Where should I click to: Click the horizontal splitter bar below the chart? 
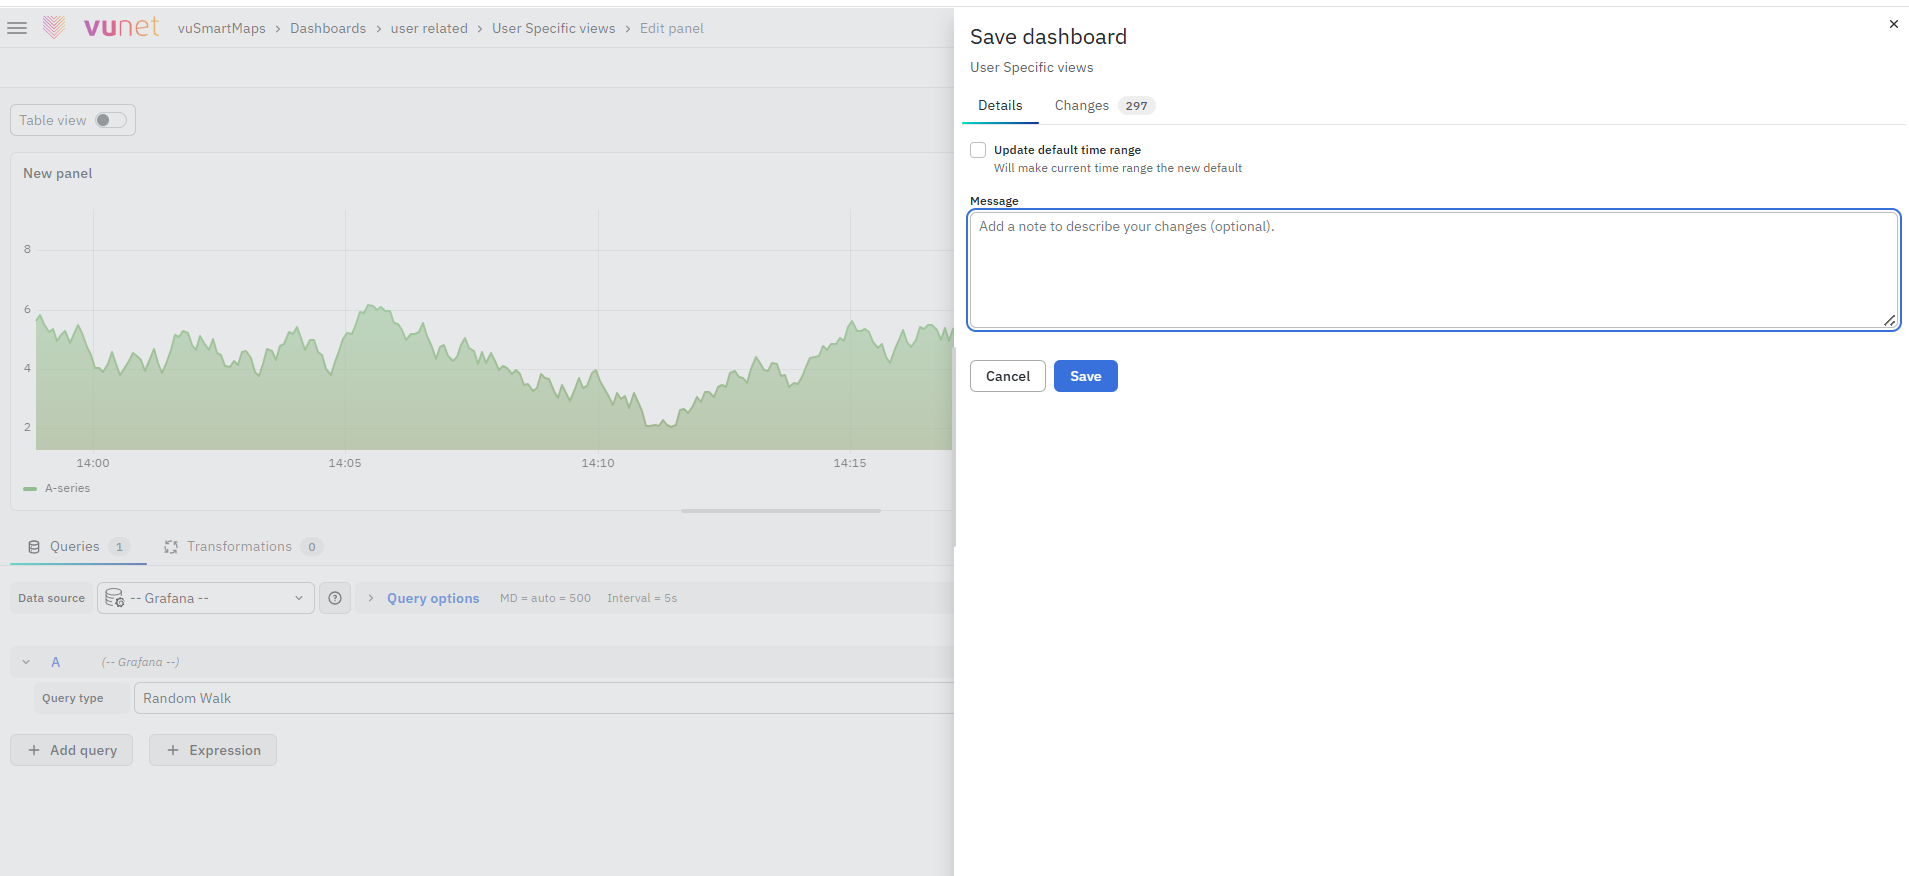781,511
